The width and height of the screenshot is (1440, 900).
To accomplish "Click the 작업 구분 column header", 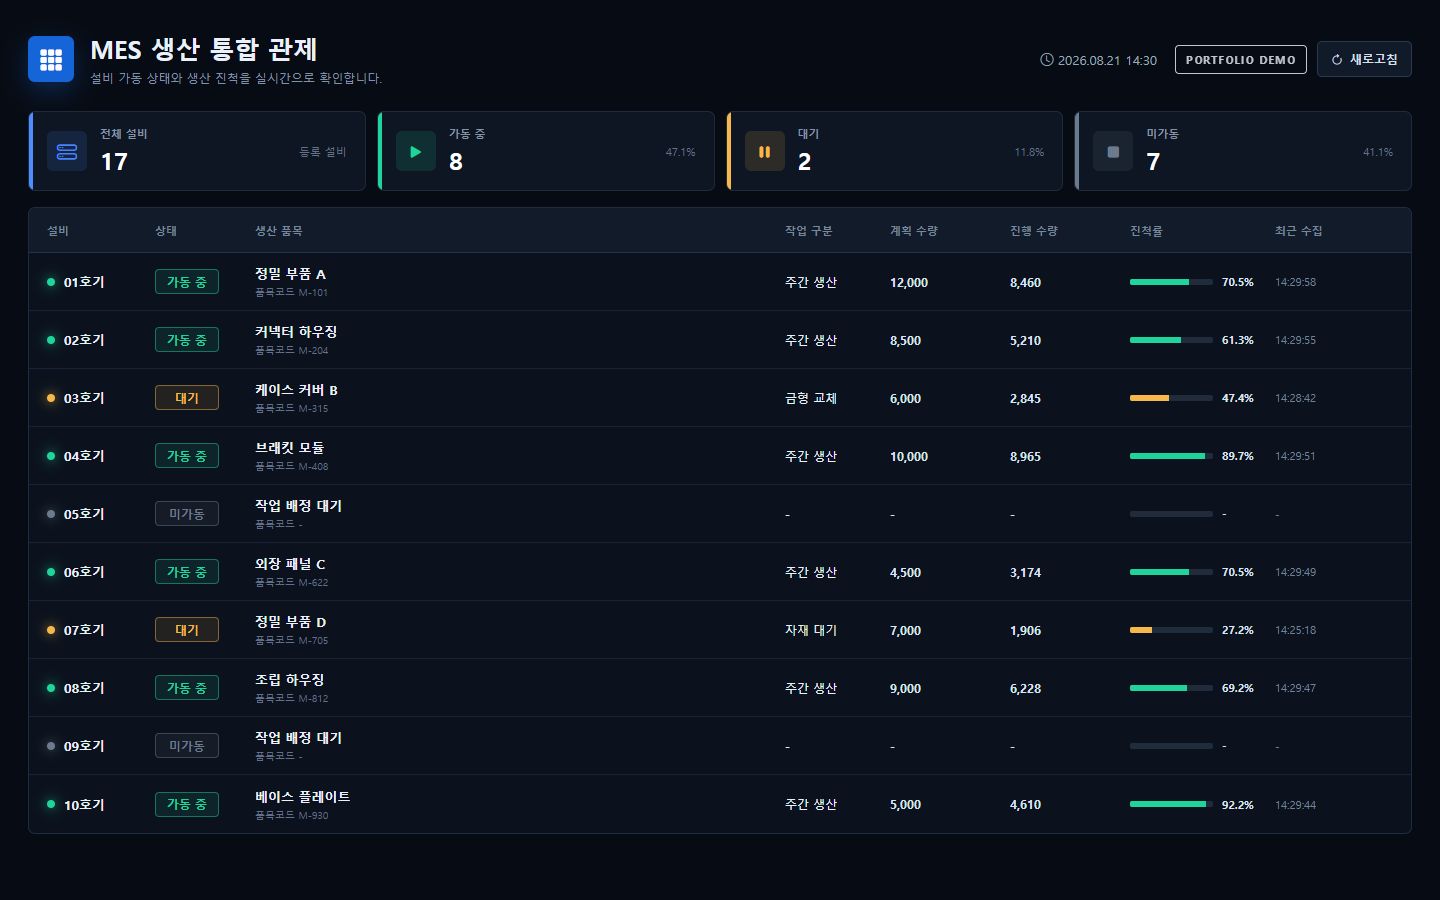I will click(808, 231).
